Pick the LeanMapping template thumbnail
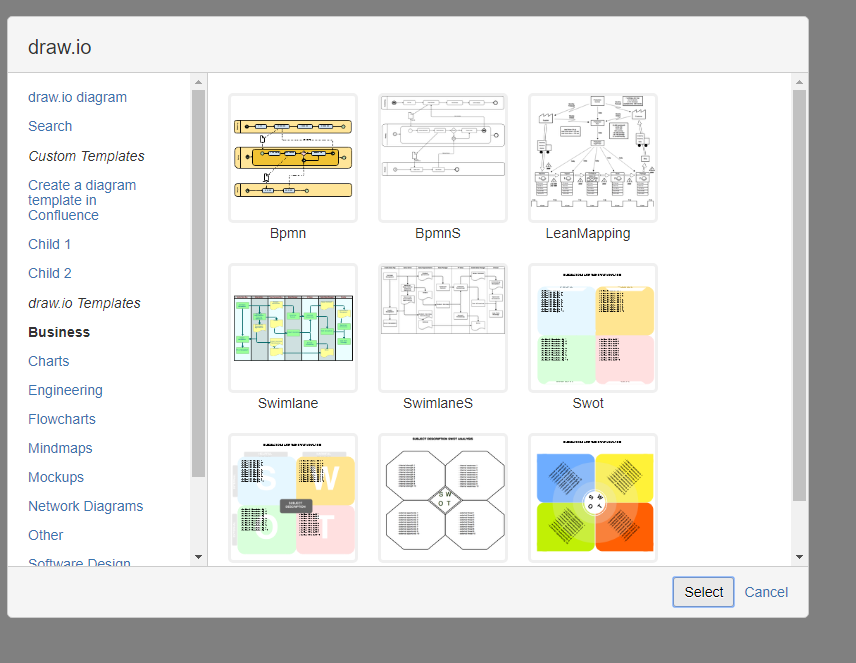This screenshot has width=856, height=663. tap(593, 158)
